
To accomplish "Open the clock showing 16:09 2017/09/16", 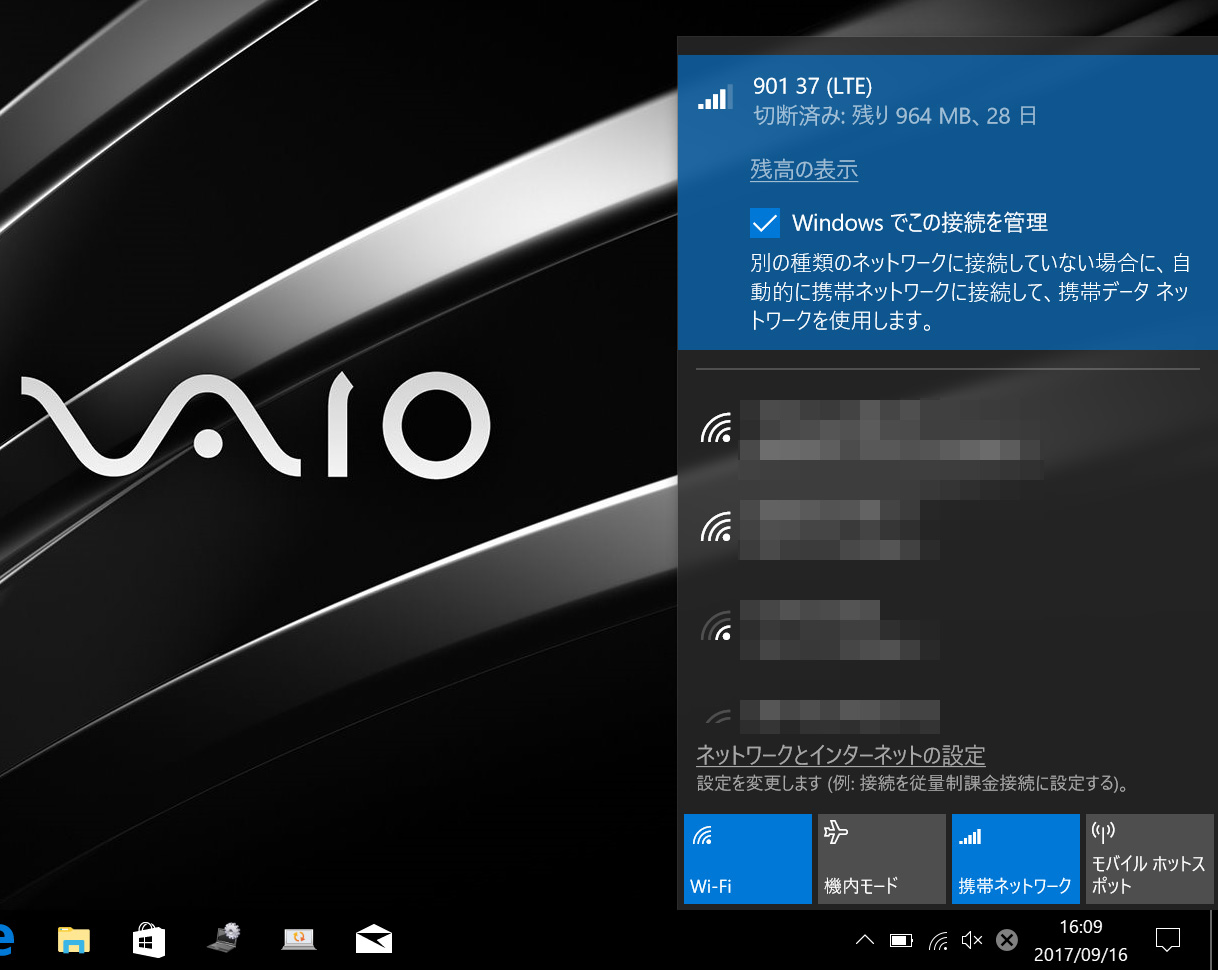I will (x=1080, y=941).
